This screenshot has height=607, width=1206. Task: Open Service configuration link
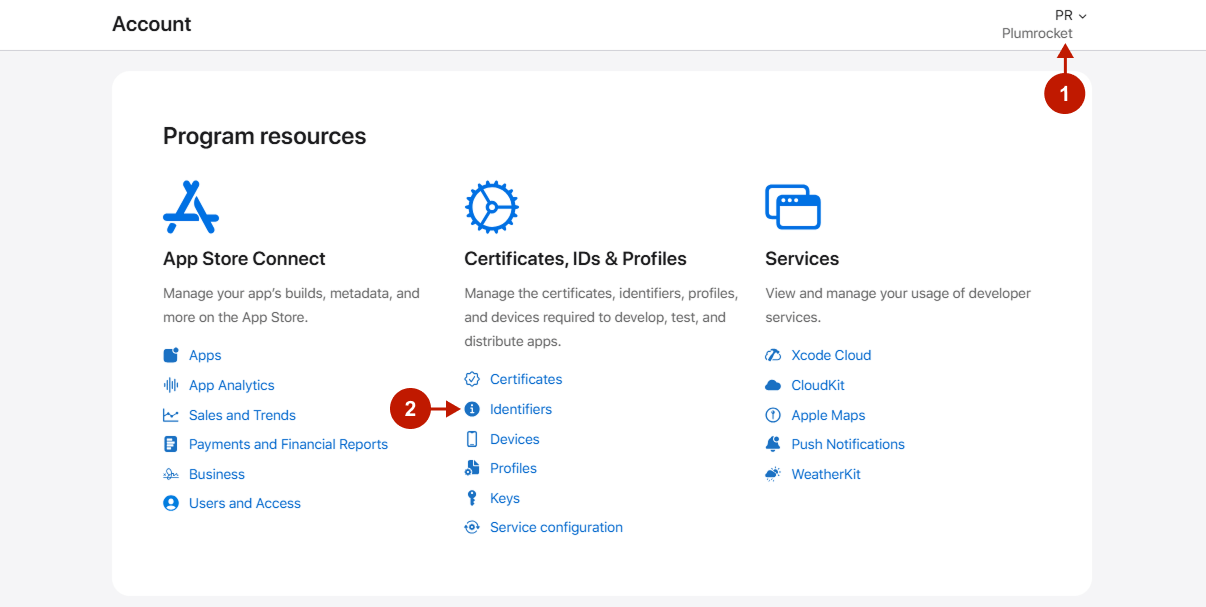(x=556, y=527)
